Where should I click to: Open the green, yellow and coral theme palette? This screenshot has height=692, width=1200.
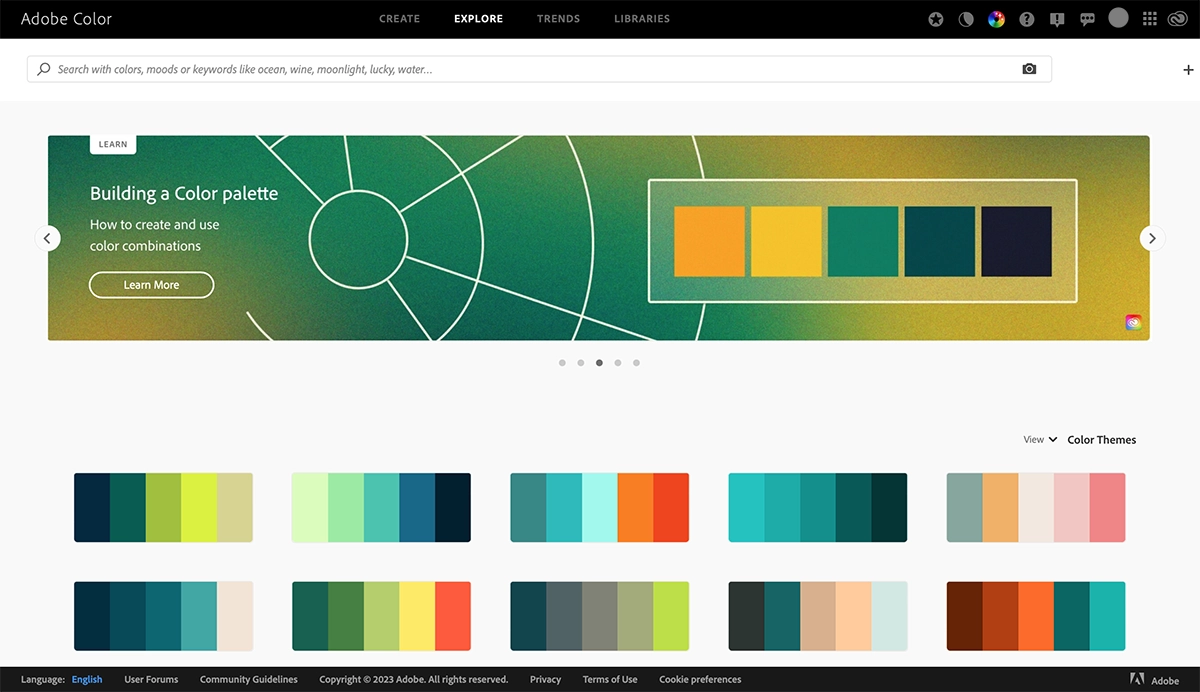tap(381, 616)
